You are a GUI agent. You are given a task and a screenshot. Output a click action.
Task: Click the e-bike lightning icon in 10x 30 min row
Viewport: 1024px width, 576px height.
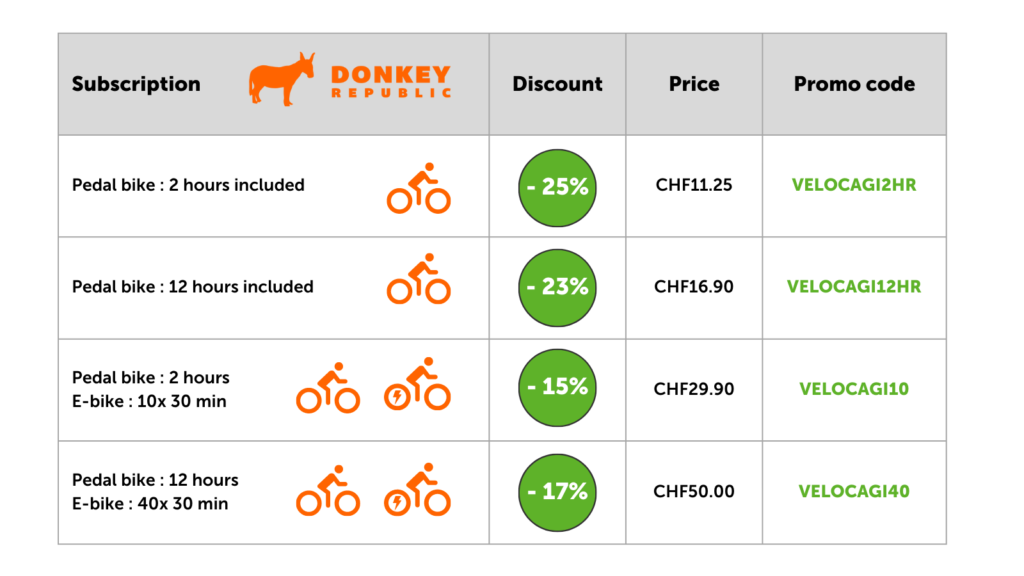[x=417, y=383]
